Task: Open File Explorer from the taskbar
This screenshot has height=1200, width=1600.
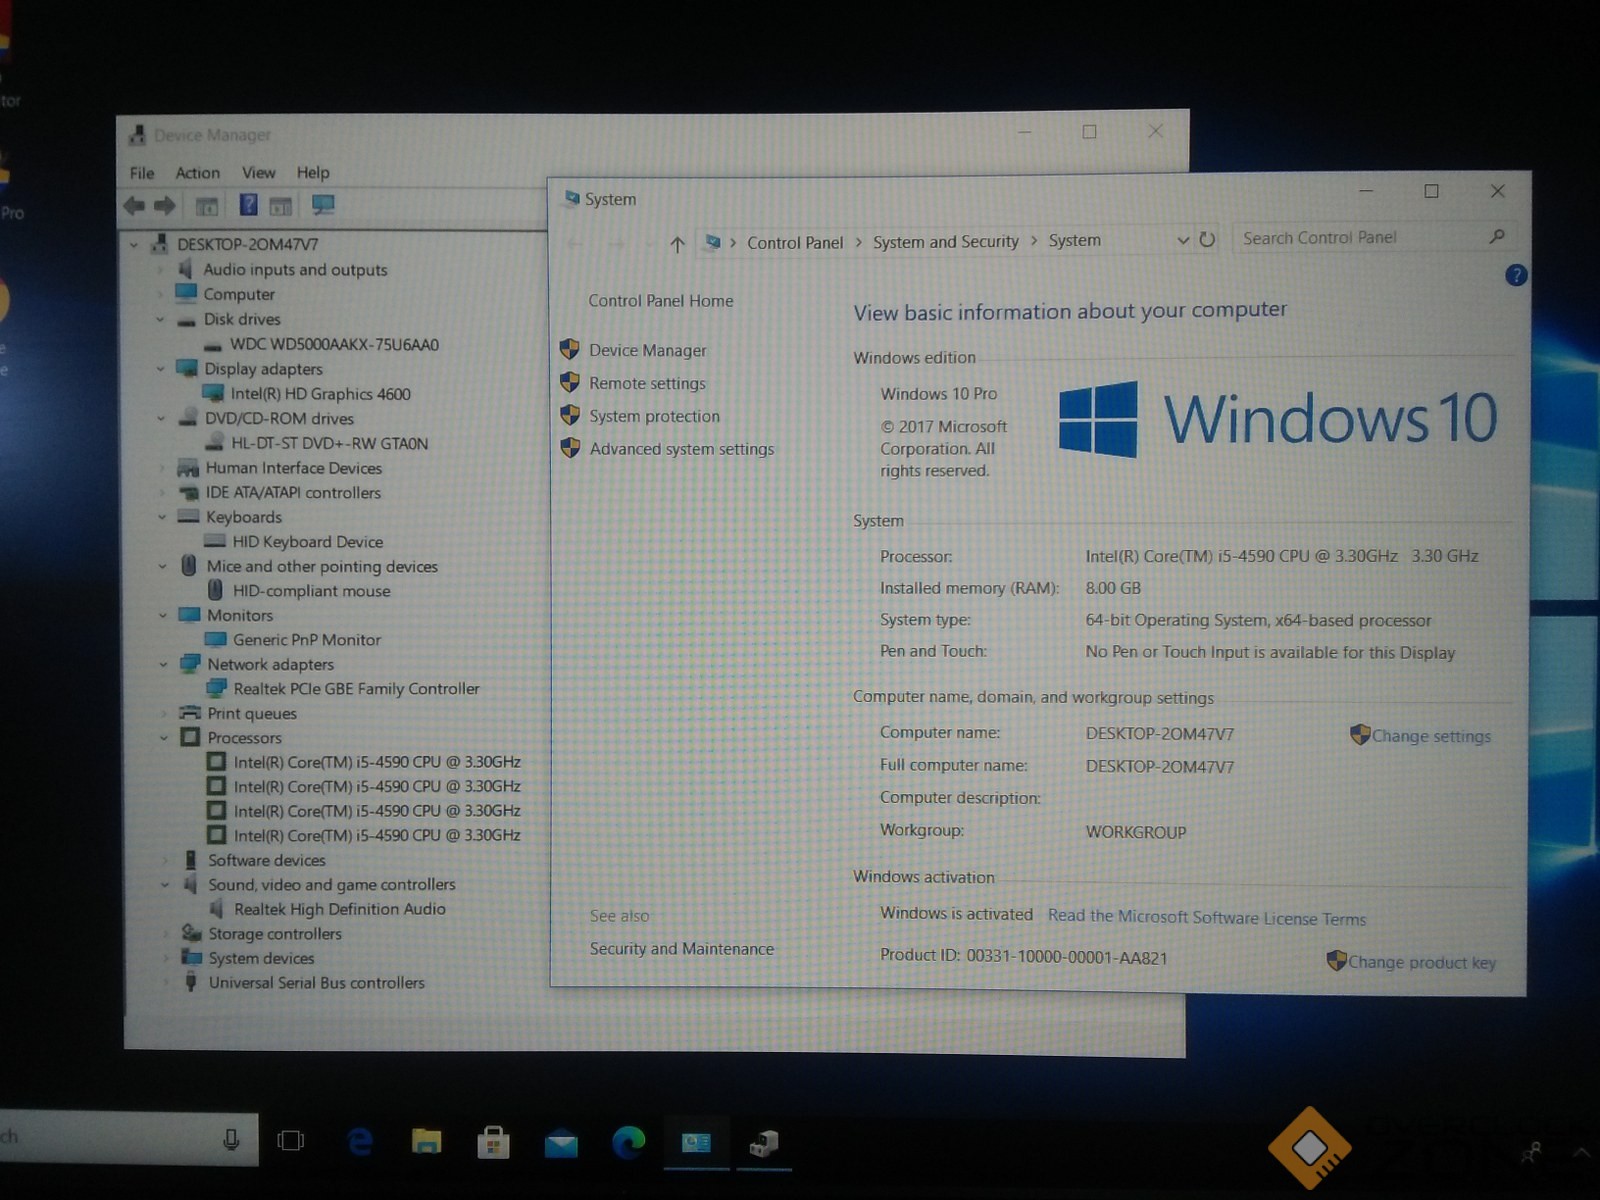Action: [427, 1142]
